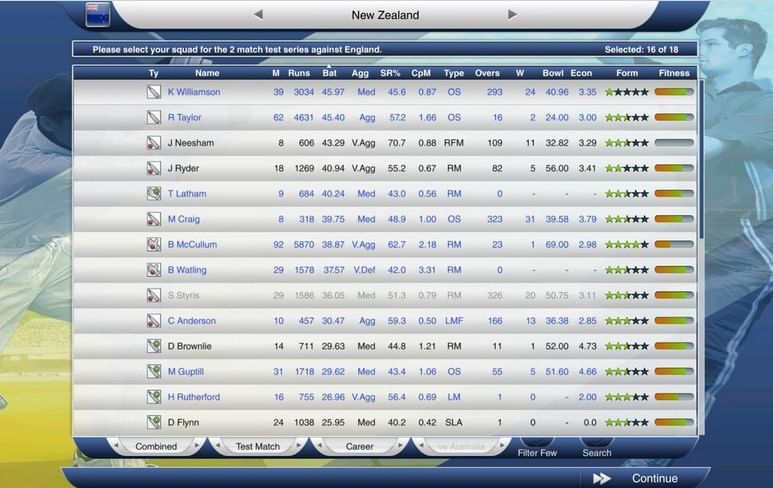The width and height of the screenshot is (773, 488).
Task: Click the double-arrow icon beside Continue
Action: click(602, 478)
